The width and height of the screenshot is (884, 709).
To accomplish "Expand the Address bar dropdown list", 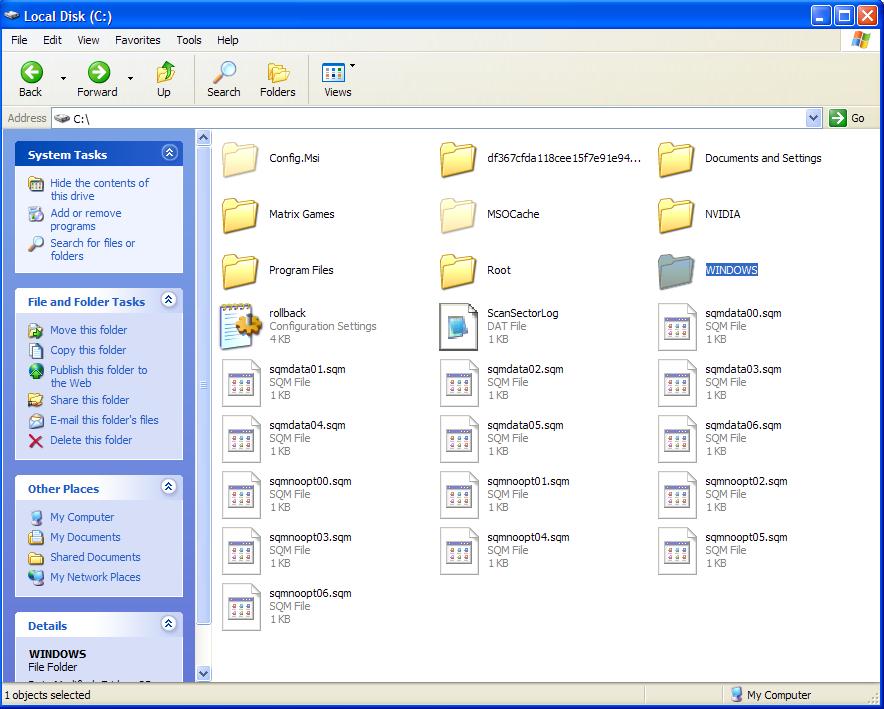I will (x=813, y=118).
